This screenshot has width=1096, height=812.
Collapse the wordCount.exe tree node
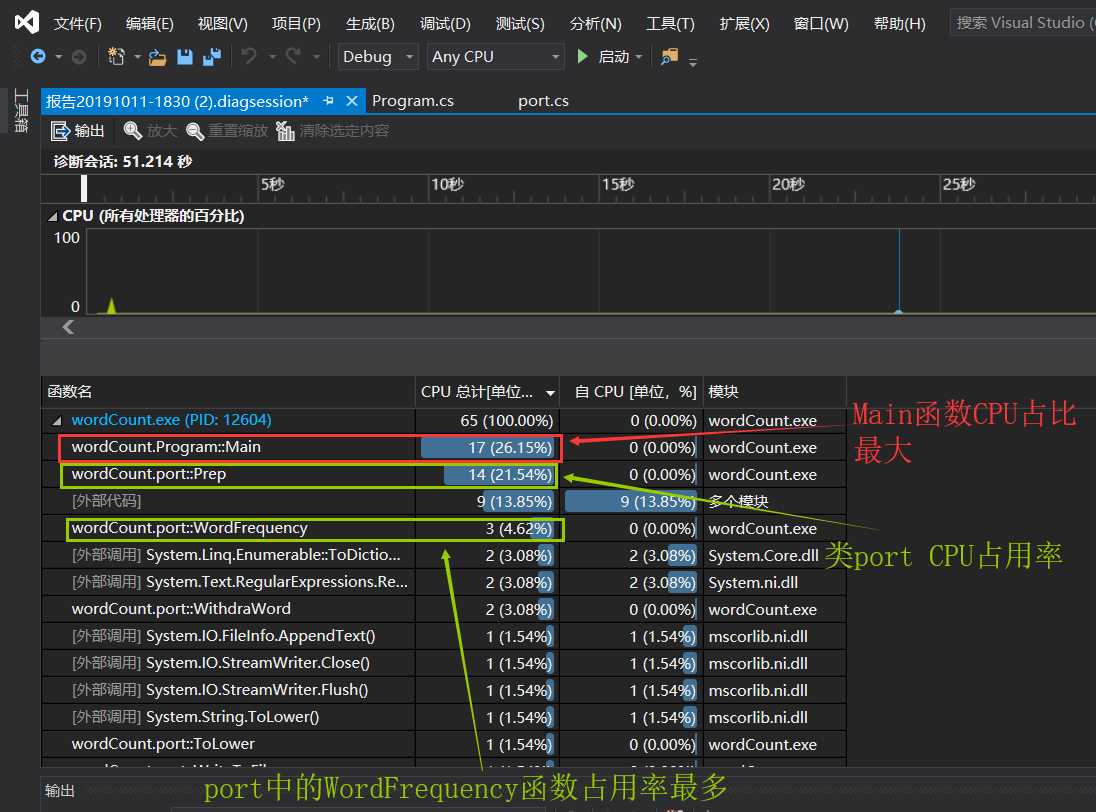click(x=57, y=421)
